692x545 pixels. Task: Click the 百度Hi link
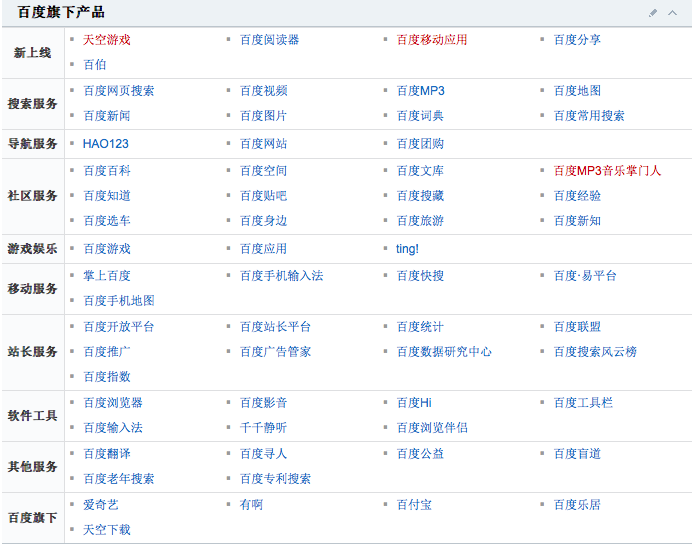click(414, 403)
